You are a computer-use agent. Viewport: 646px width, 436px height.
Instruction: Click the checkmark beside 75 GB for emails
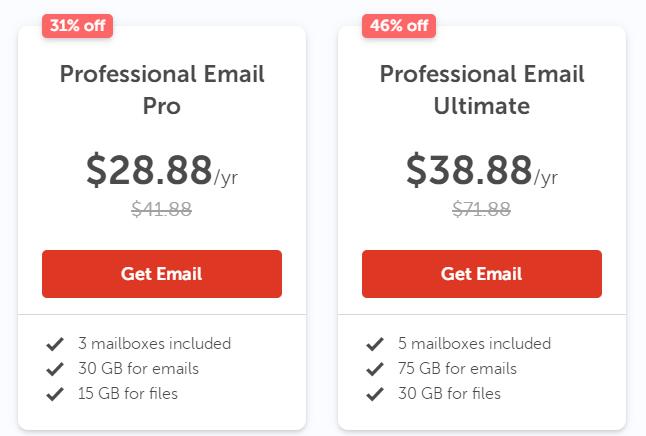pos(375,369)
